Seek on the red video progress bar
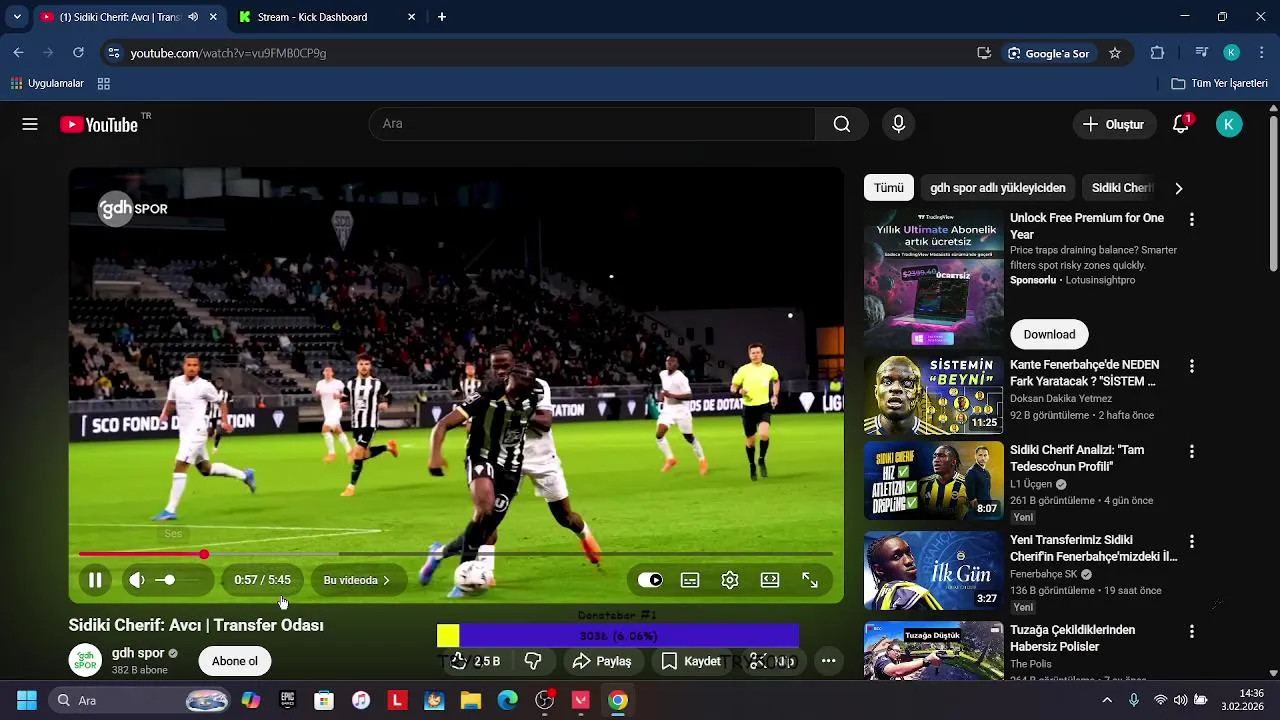 pyautogui.click(x=455, y=554)
